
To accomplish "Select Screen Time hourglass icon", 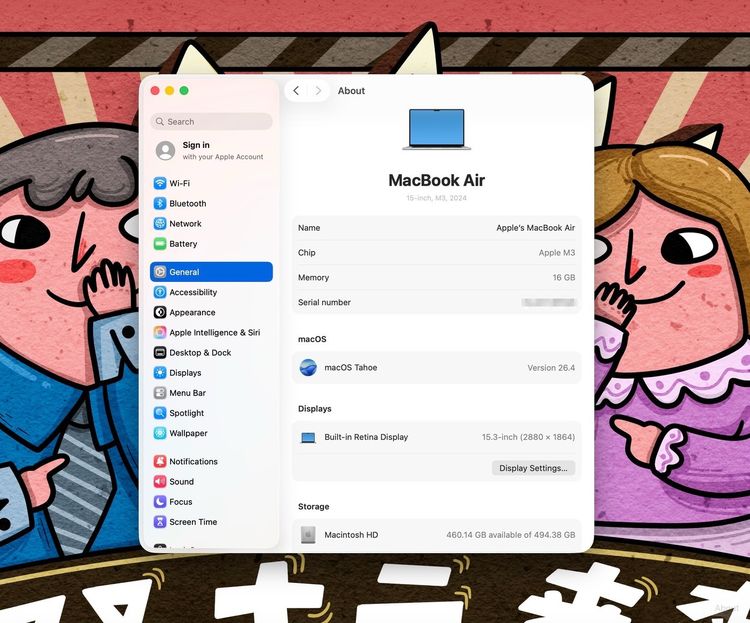I will 160,522.
